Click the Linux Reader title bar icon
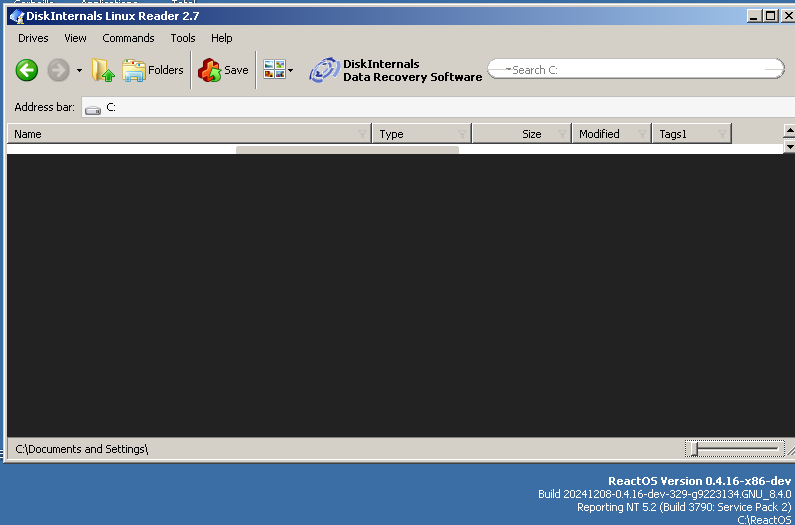 click(17, 16)
